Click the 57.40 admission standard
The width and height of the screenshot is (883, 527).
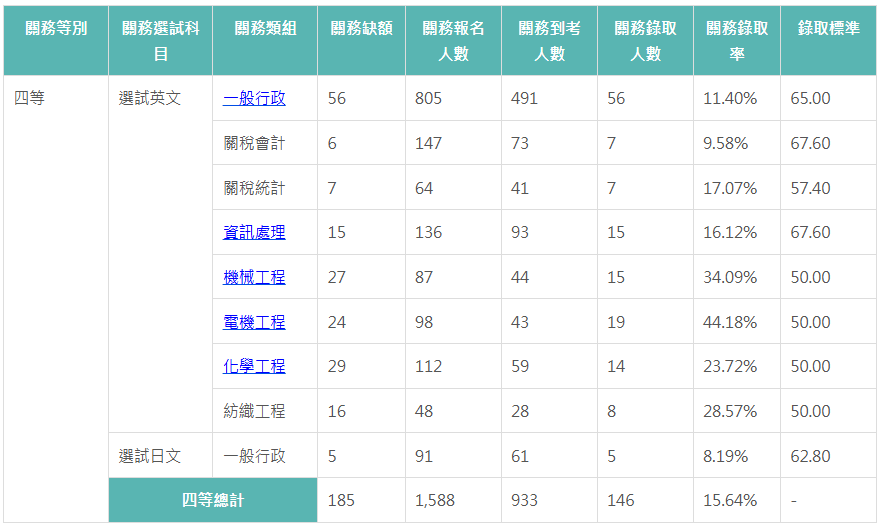tap(810, 188)
